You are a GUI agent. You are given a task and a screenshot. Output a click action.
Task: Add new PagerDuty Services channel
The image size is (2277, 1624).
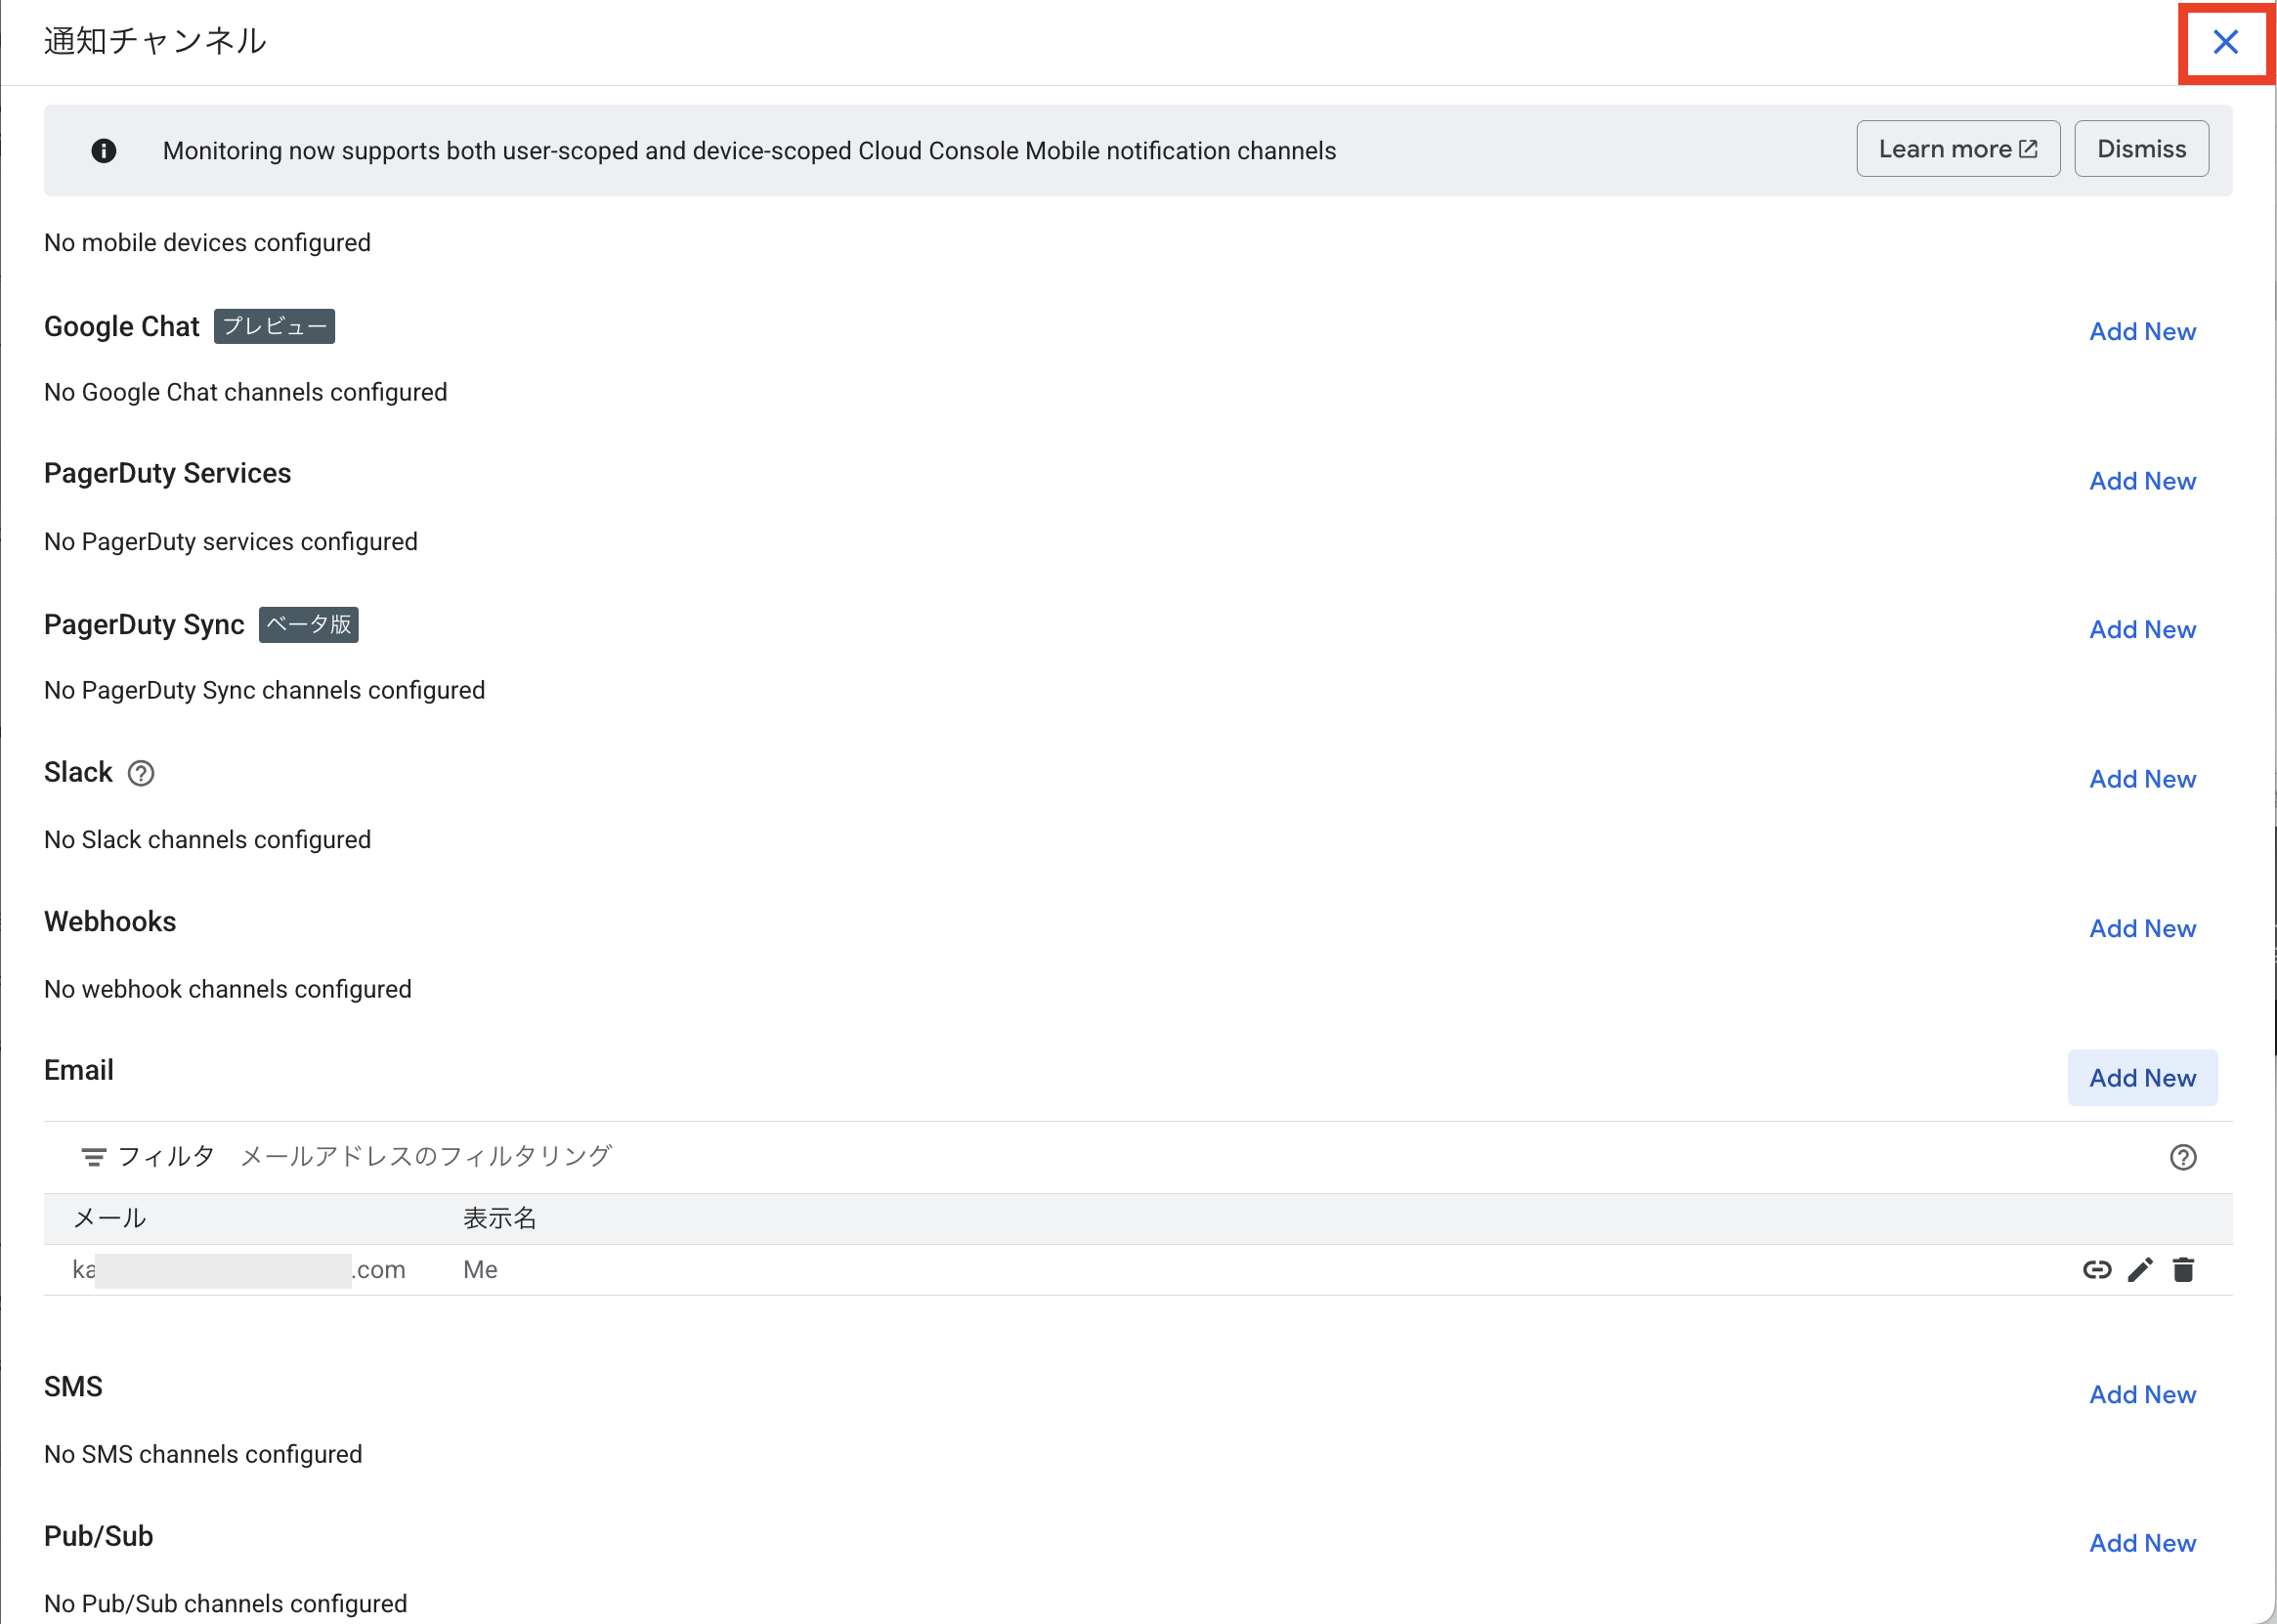[2142, 481]
